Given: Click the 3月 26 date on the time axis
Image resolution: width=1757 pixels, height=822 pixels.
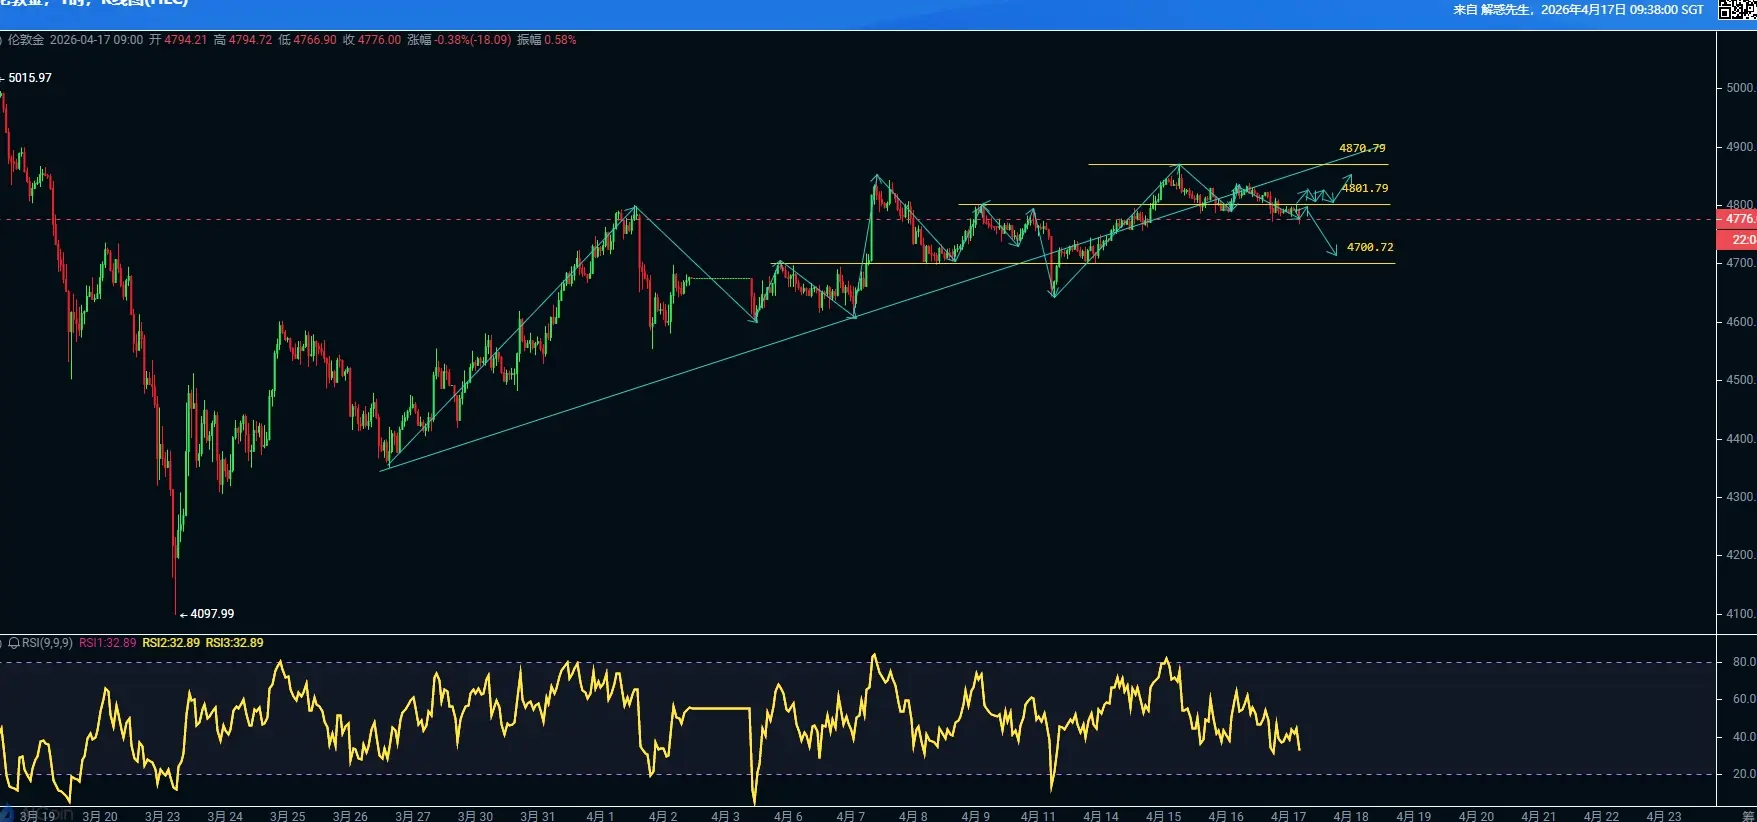Looking at the screenshot, I should [350, 816].
